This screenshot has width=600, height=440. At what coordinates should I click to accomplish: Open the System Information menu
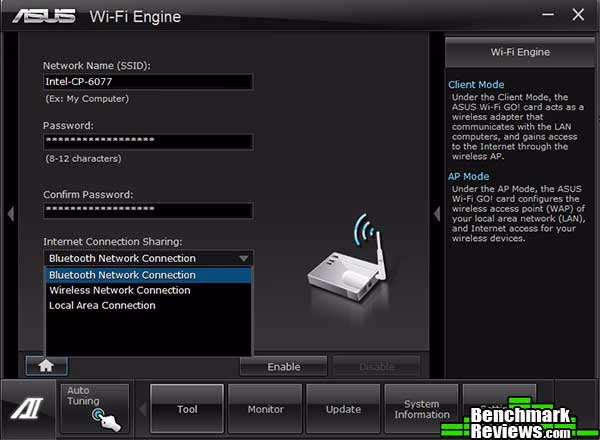tap(421, 409)
